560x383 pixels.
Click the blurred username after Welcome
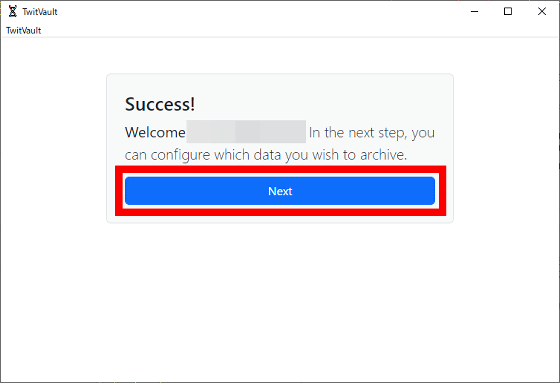tap(246, 132)
